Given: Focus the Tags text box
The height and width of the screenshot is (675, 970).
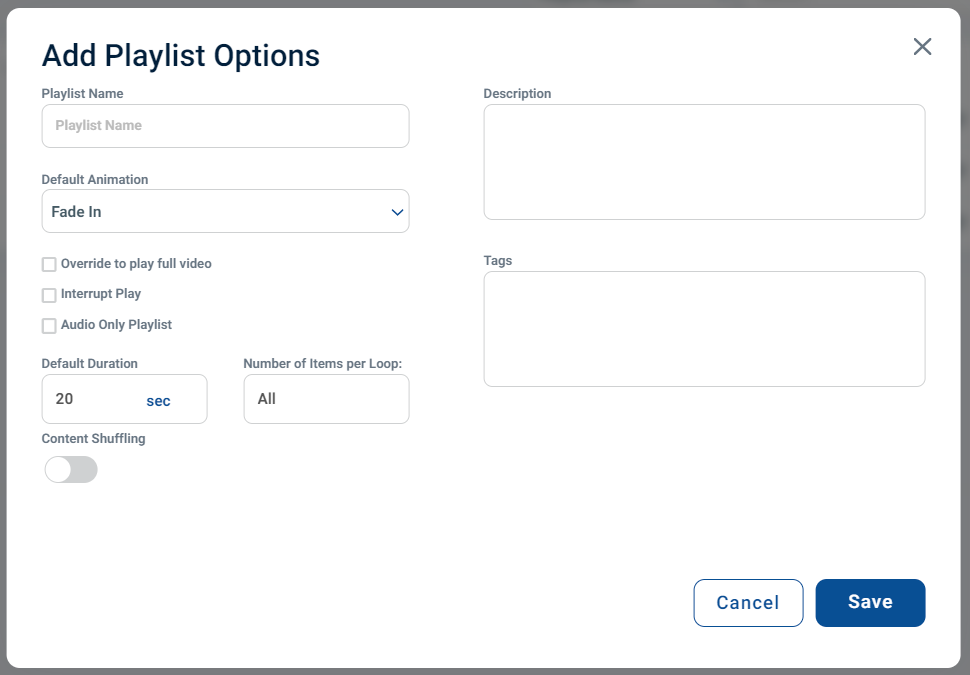Looking at the screenshot, I should (x=704, y=329).
